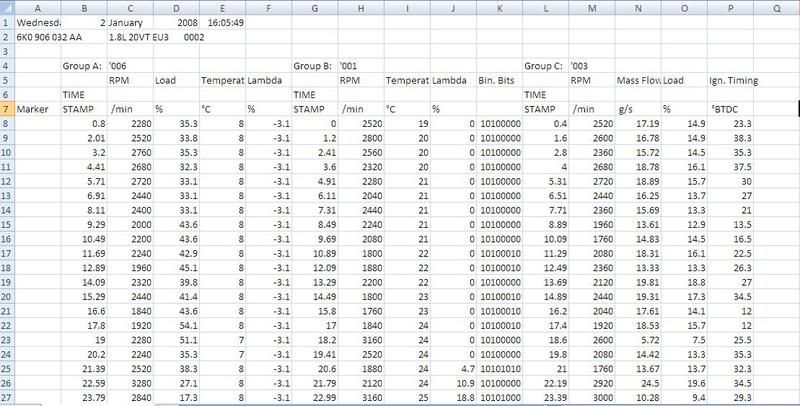Click the binary bits cell '10101010'

coord(499,369)
